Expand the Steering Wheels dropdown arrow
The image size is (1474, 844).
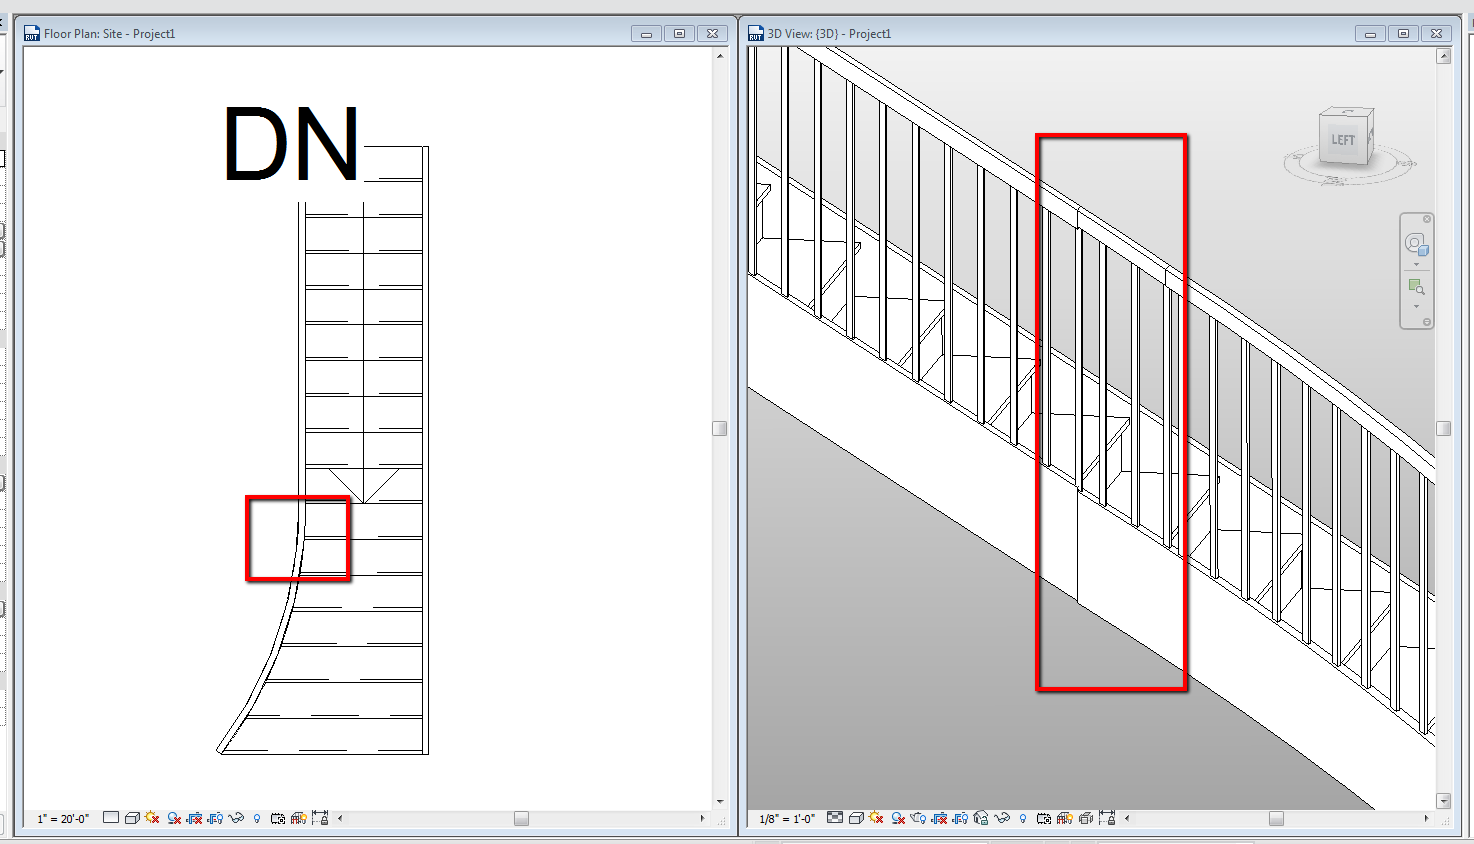coord(1416,265)
